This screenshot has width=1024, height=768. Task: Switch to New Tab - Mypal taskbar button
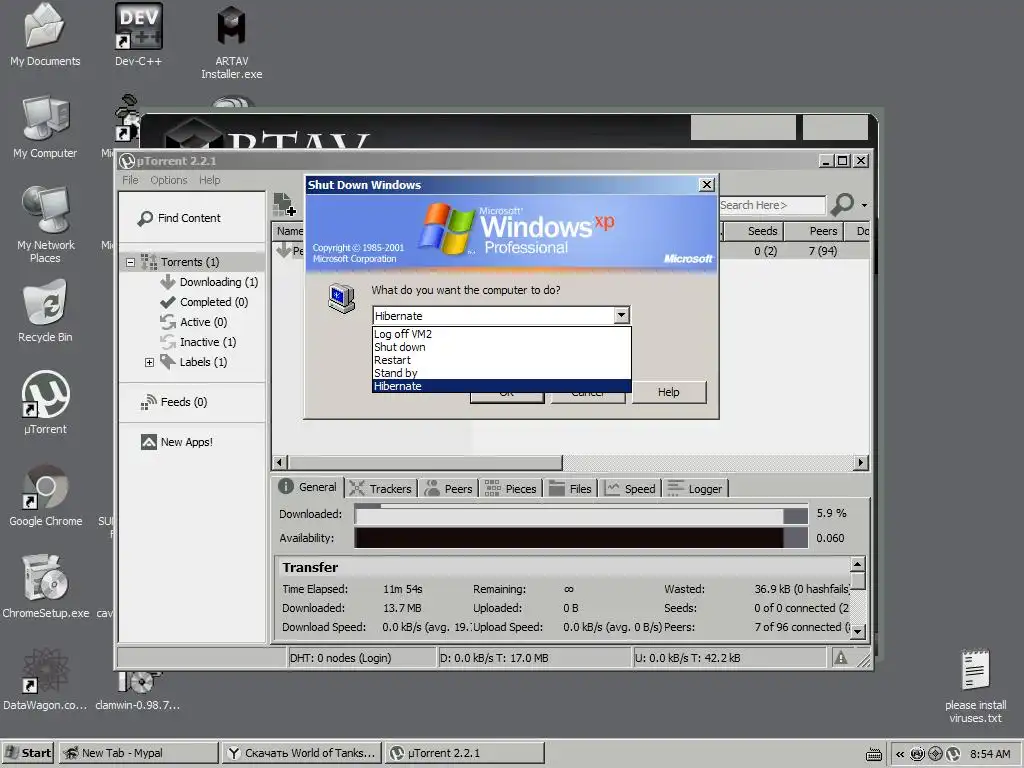pos(138,753)
